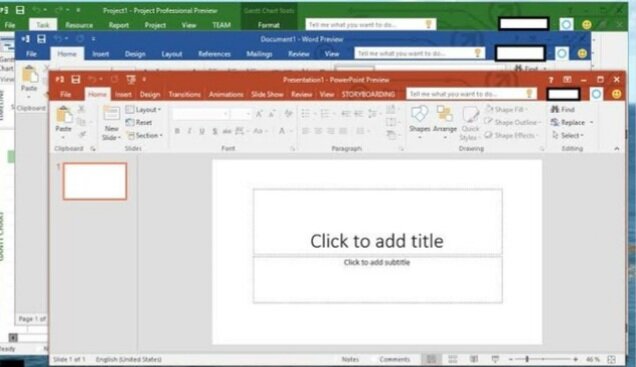Click the Save icon in Project title bar

[20, 11]
